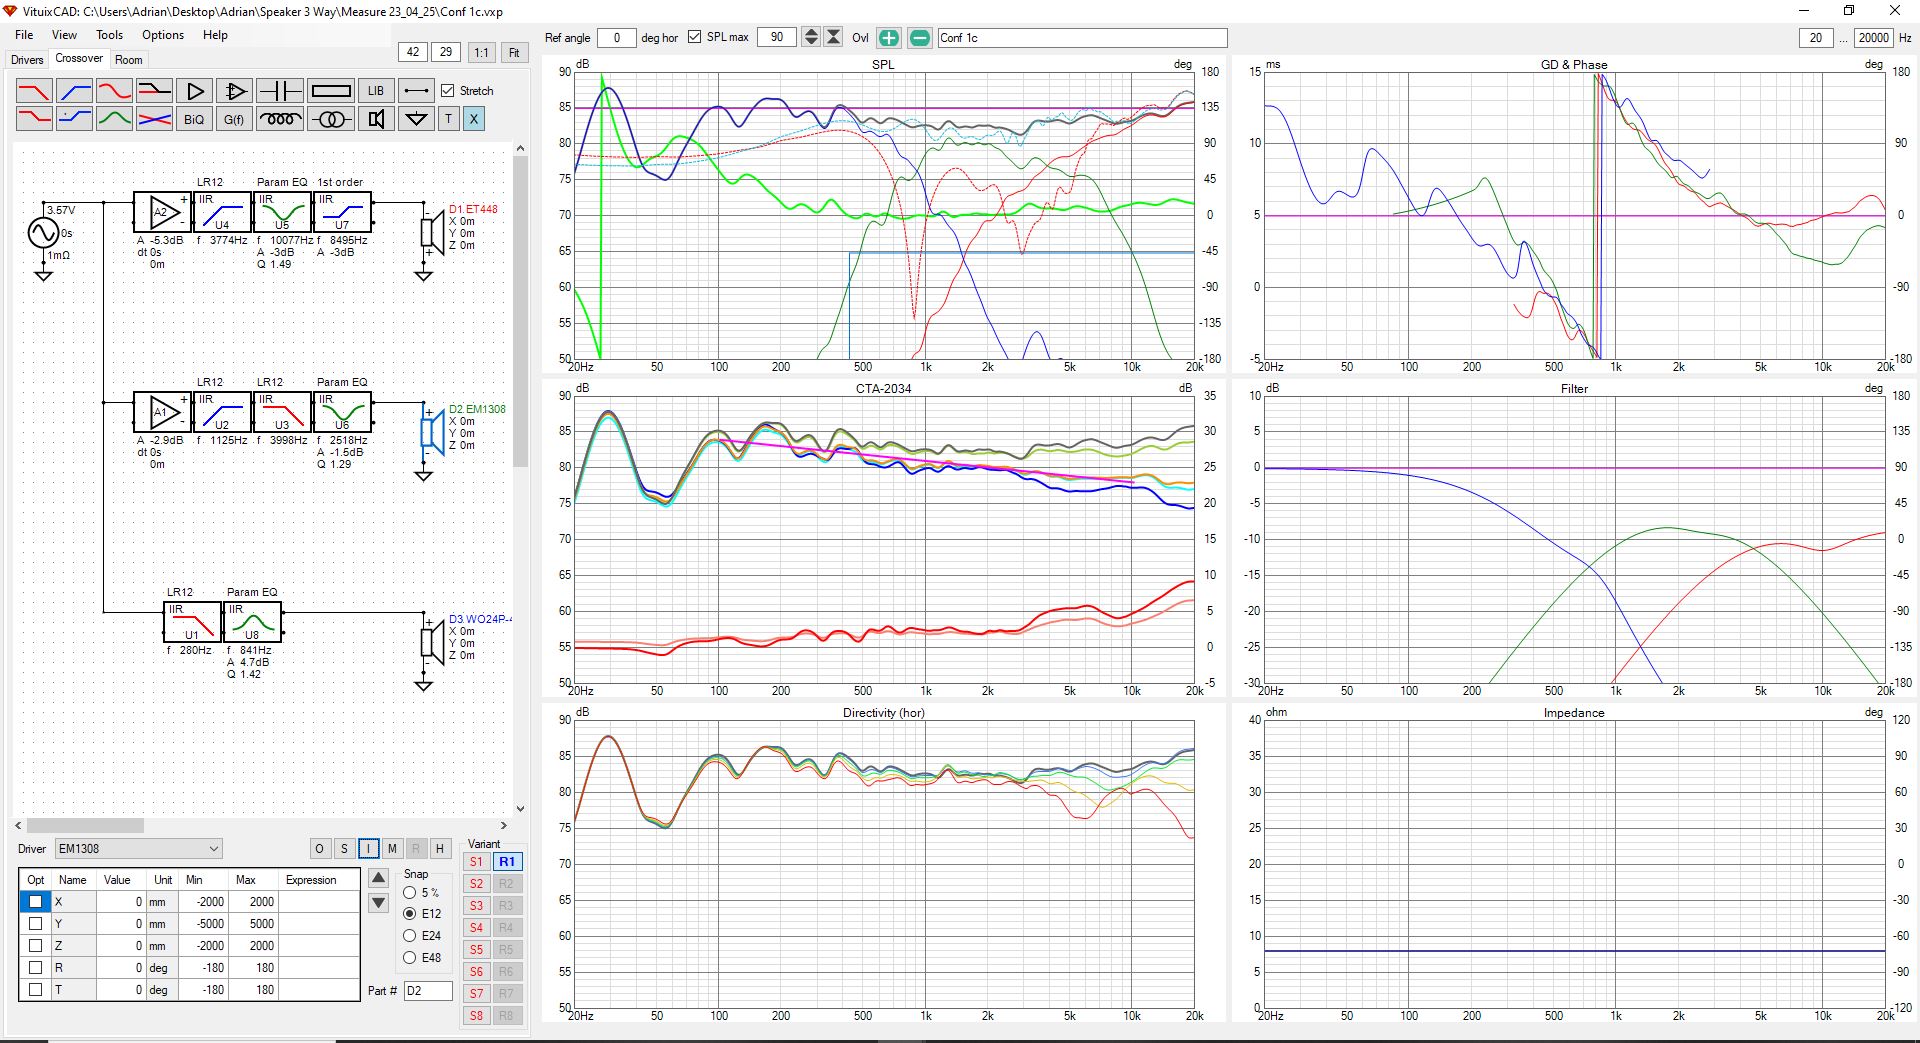This screenshot has height=1043, width=1920.
Task: Click the T toolbar button
Action: 449,119
